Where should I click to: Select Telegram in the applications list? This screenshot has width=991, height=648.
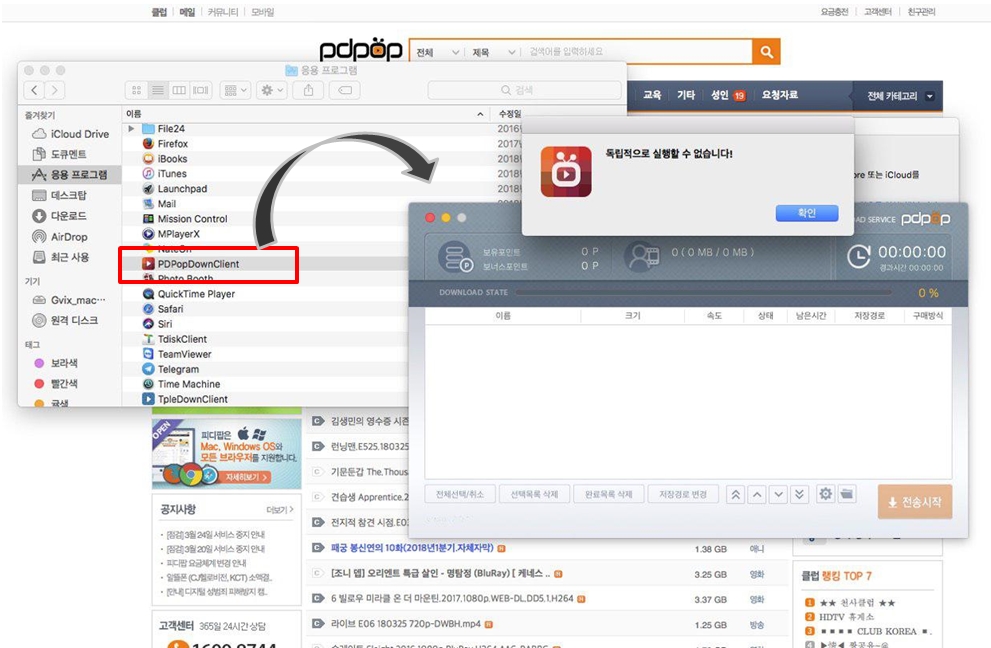pos(171,369)
